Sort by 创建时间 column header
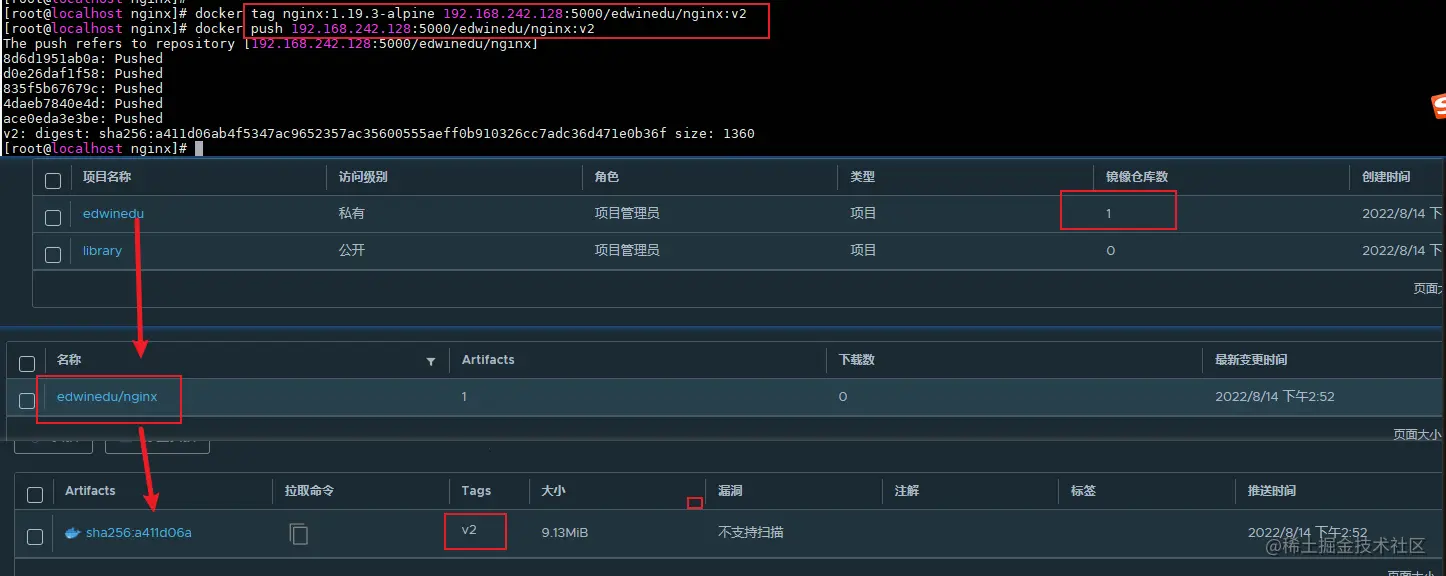The width and height of the screenshot is (1446, 576). (x=1386, y=176)
